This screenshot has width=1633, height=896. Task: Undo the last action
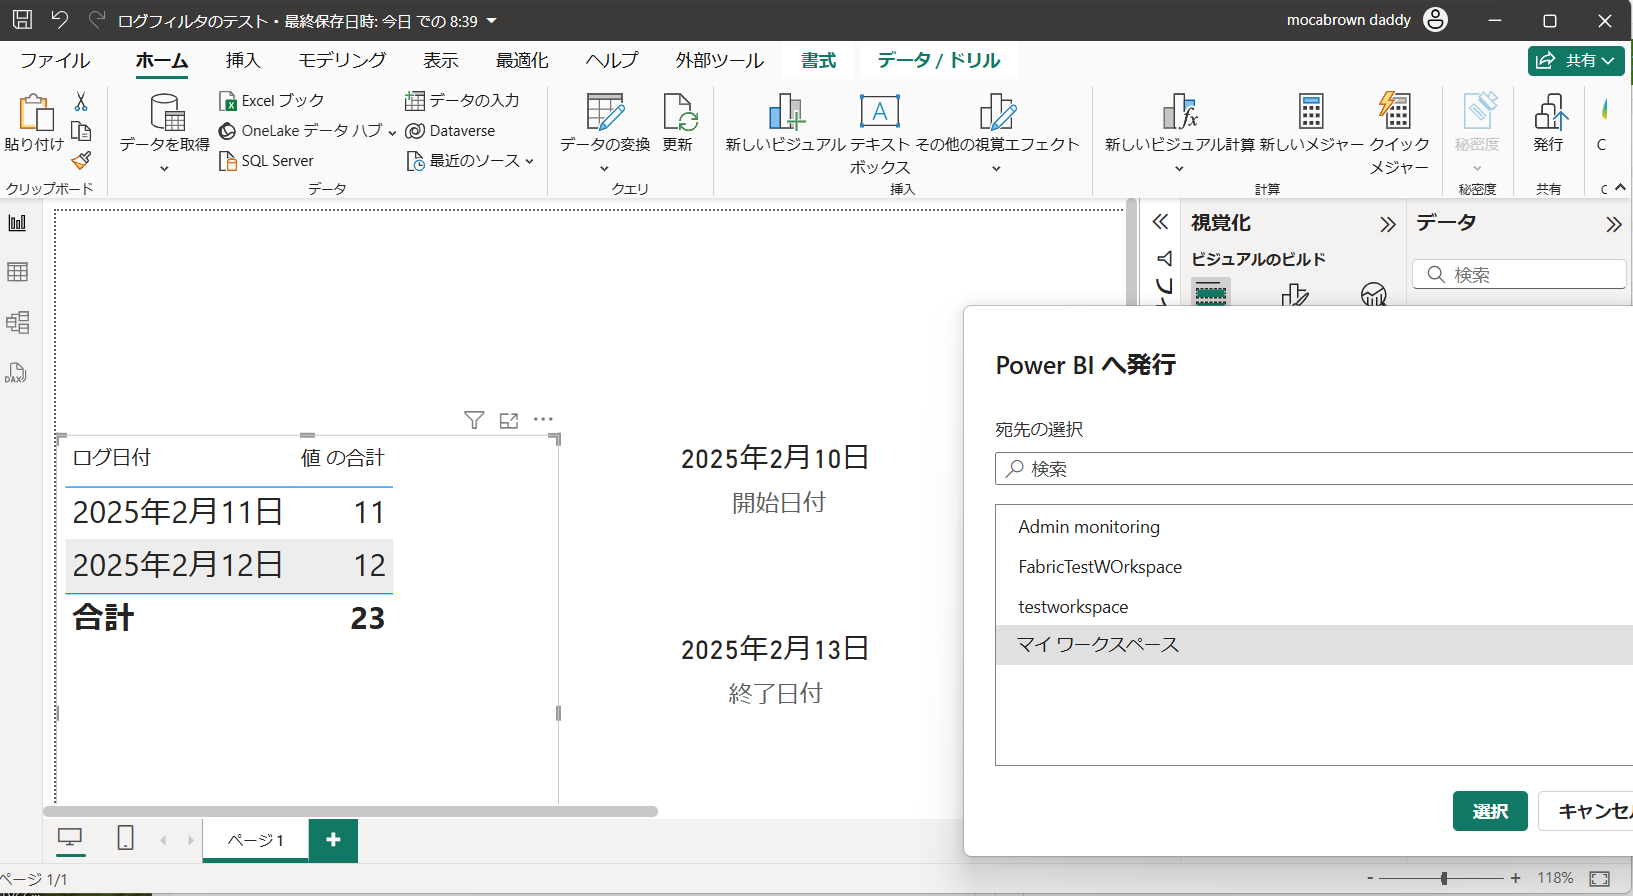60,19
